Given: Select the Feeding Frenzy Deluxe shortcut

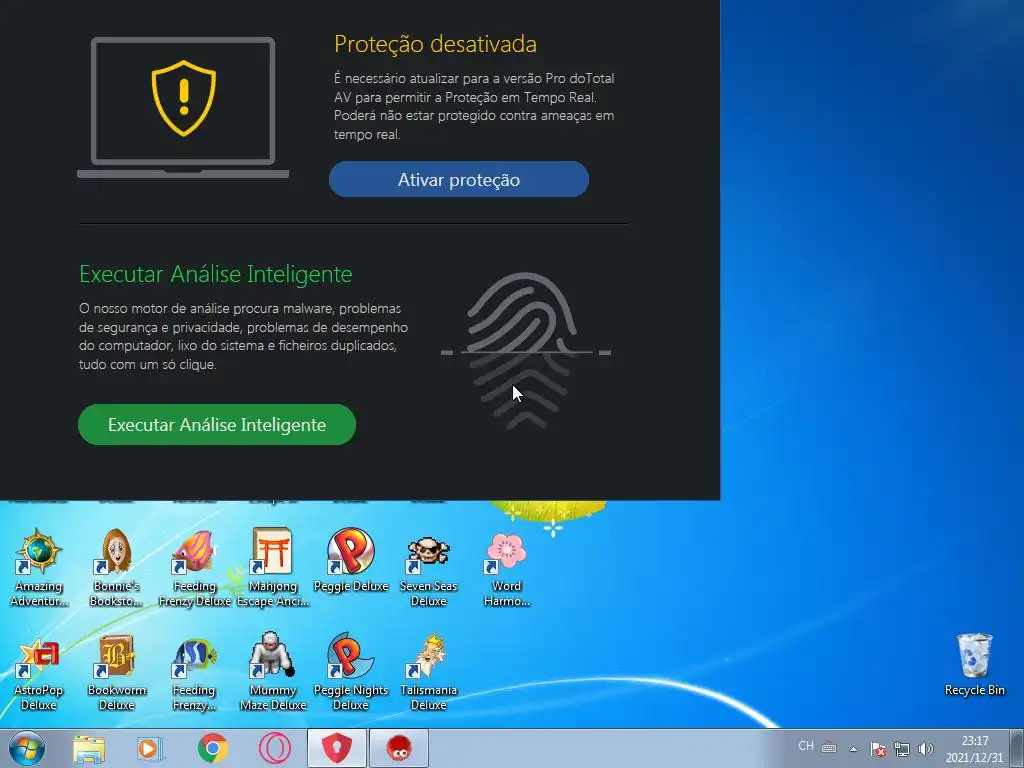Looking at the screenshot, I should pyautogui.click(x=195, y=567).
